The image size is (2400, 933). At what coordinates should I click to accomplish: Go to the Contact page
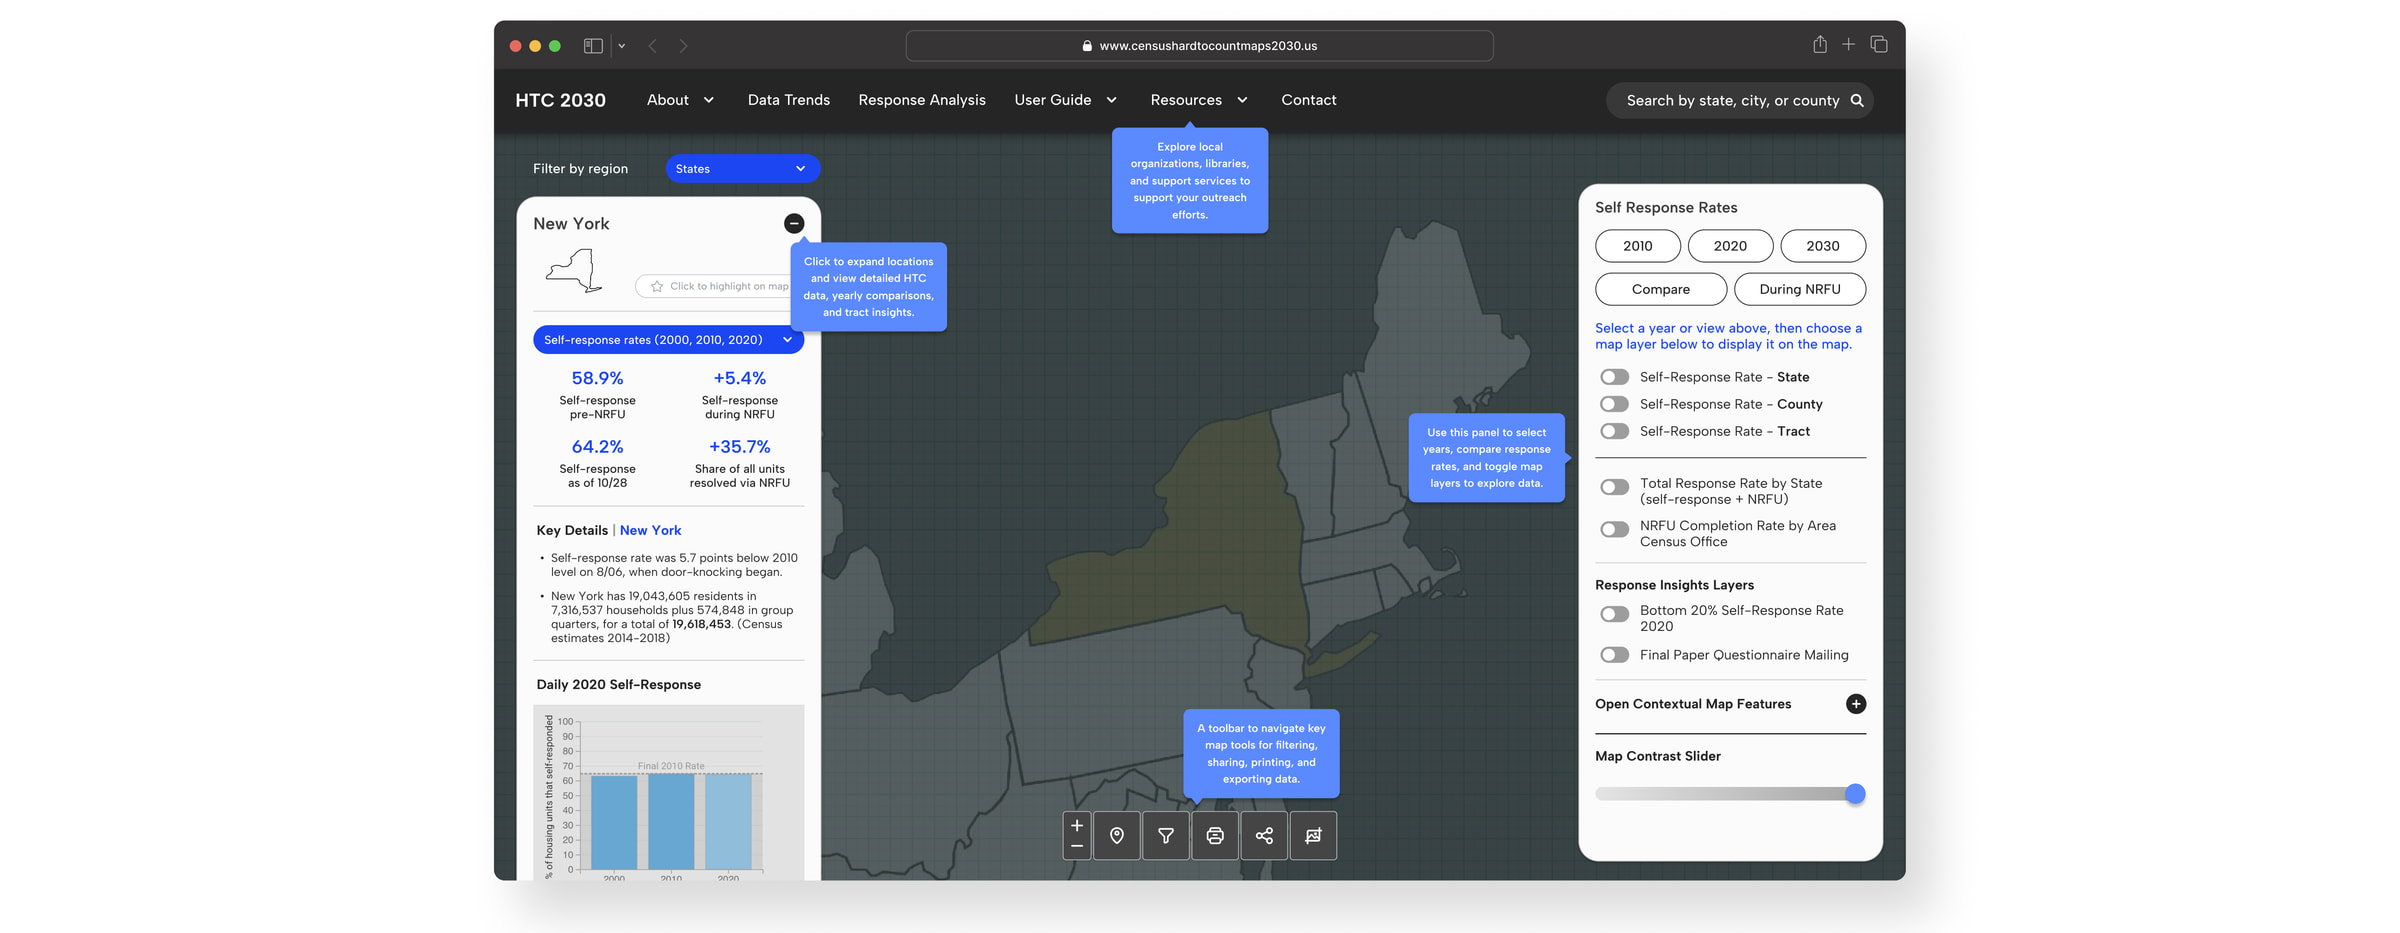pos(1308,100)
